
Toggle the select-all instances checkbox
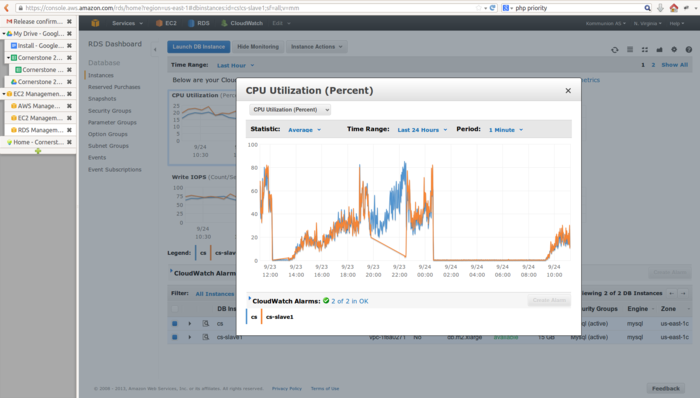click(x=175, y=309)
